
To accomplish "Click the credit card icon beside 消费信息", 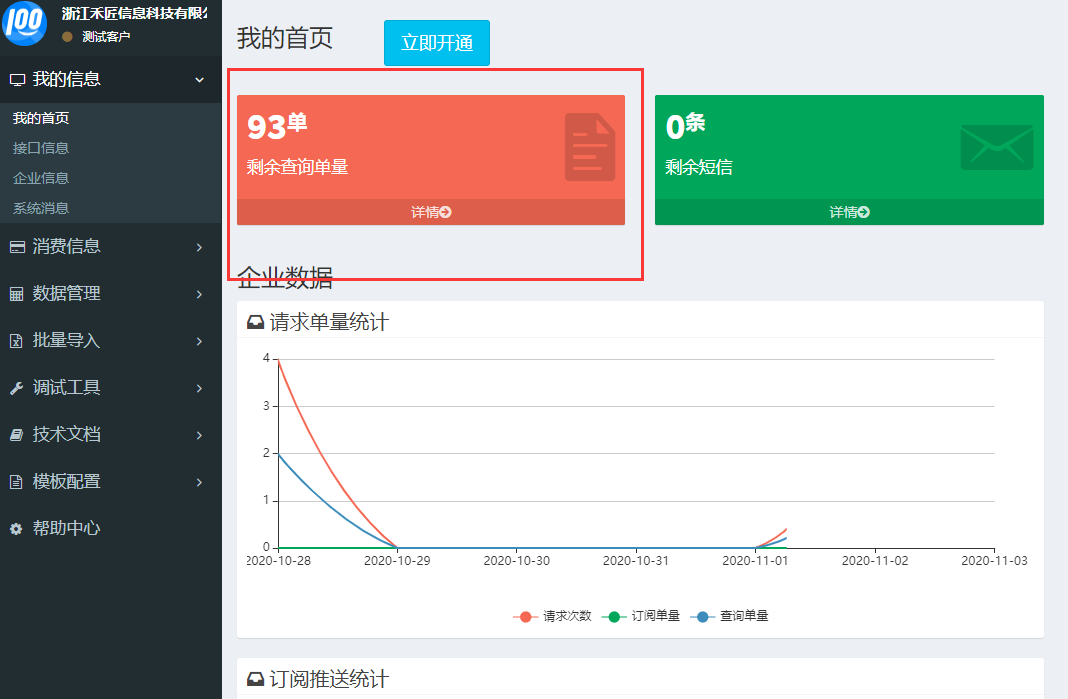I will (x=16, y=247).
